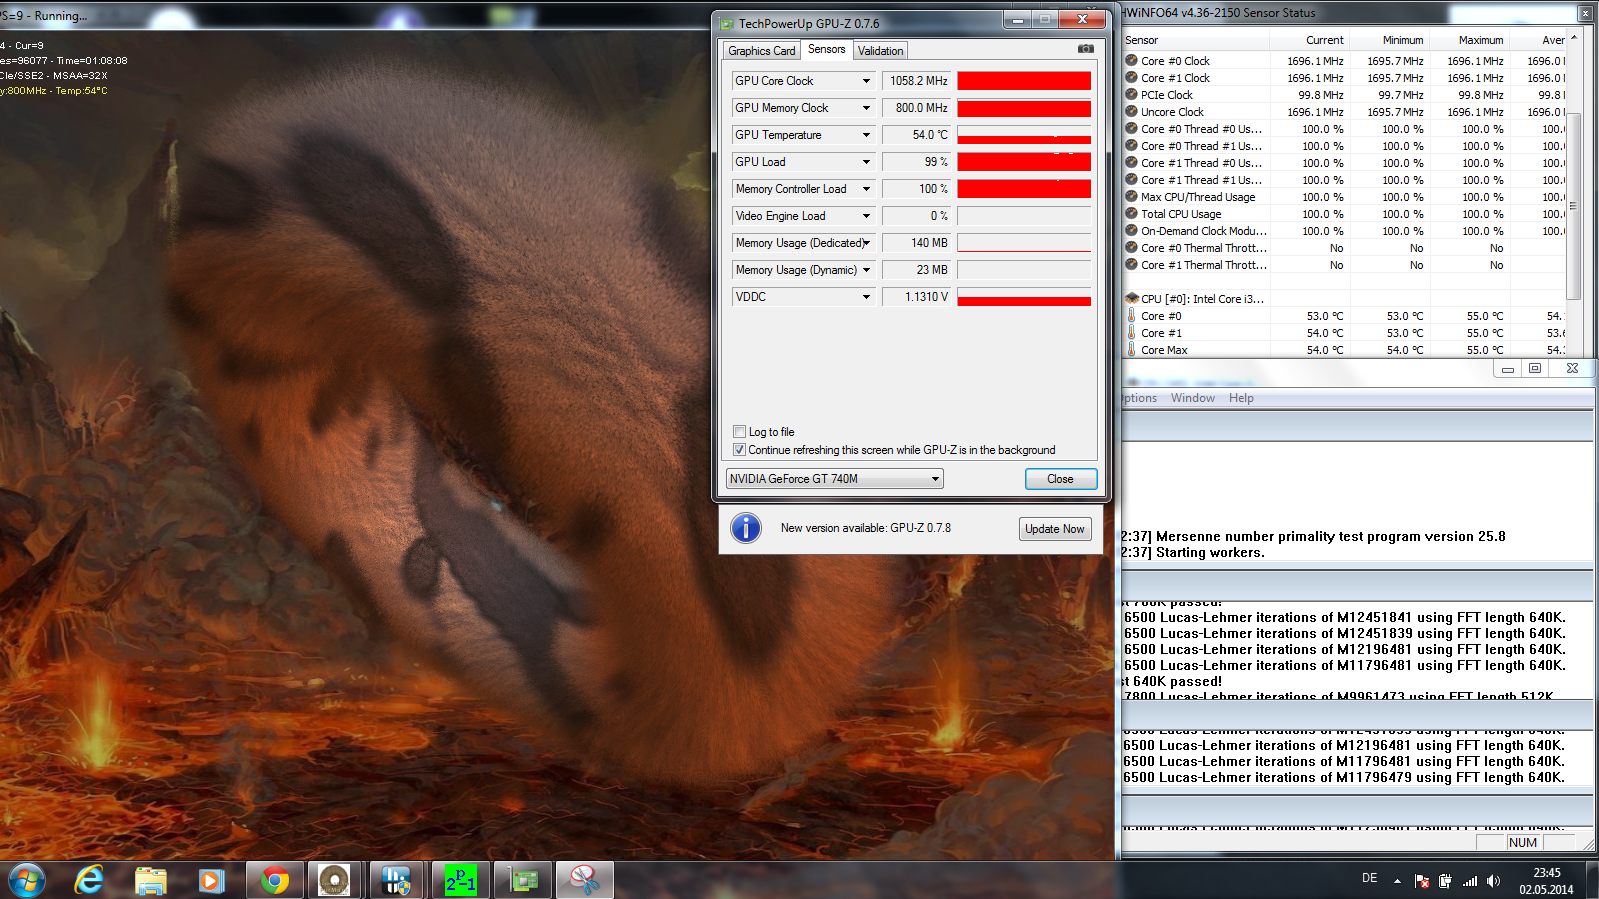This screenshot has height=899, width=1599.
Task: Switch to the Graphics Card tab
Action: pos(762,51)
